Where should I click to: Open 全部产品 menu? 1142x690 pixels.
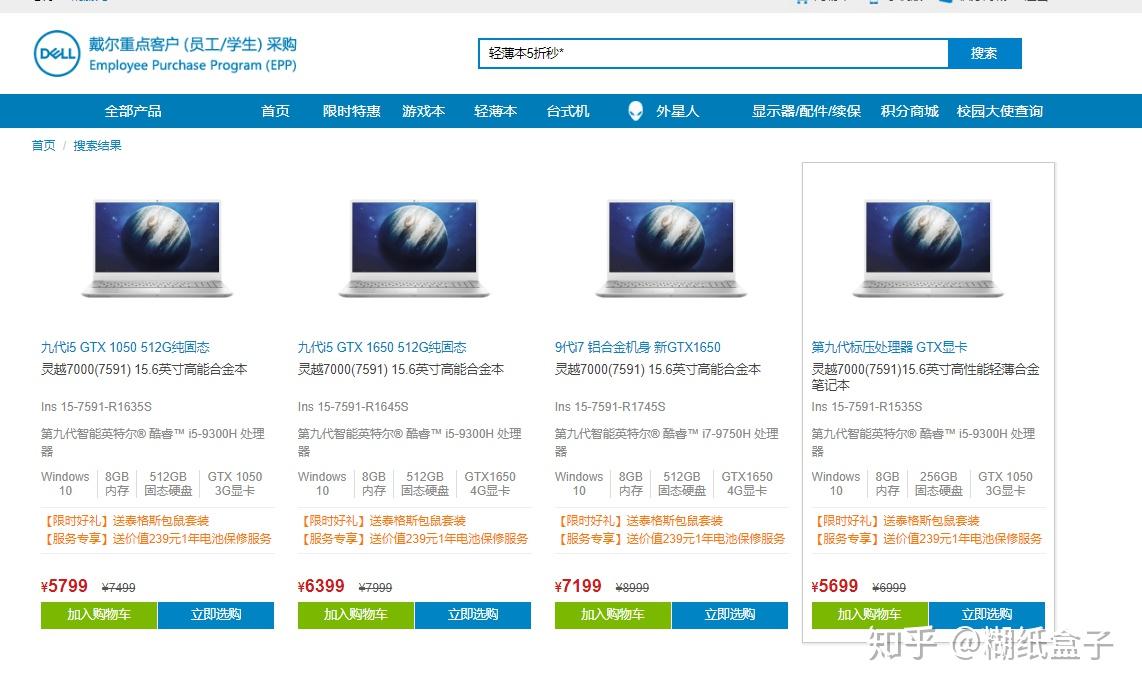pos(133,111)
